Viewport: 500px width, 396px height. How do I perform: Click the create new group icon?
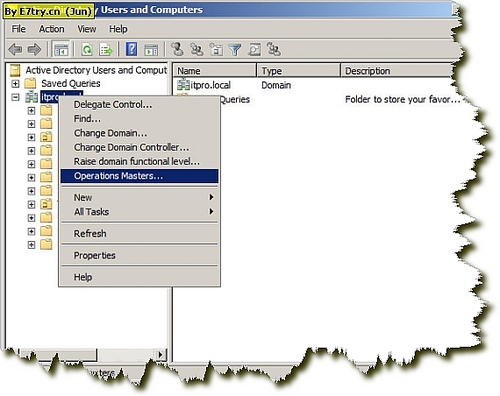pos(197,49)
